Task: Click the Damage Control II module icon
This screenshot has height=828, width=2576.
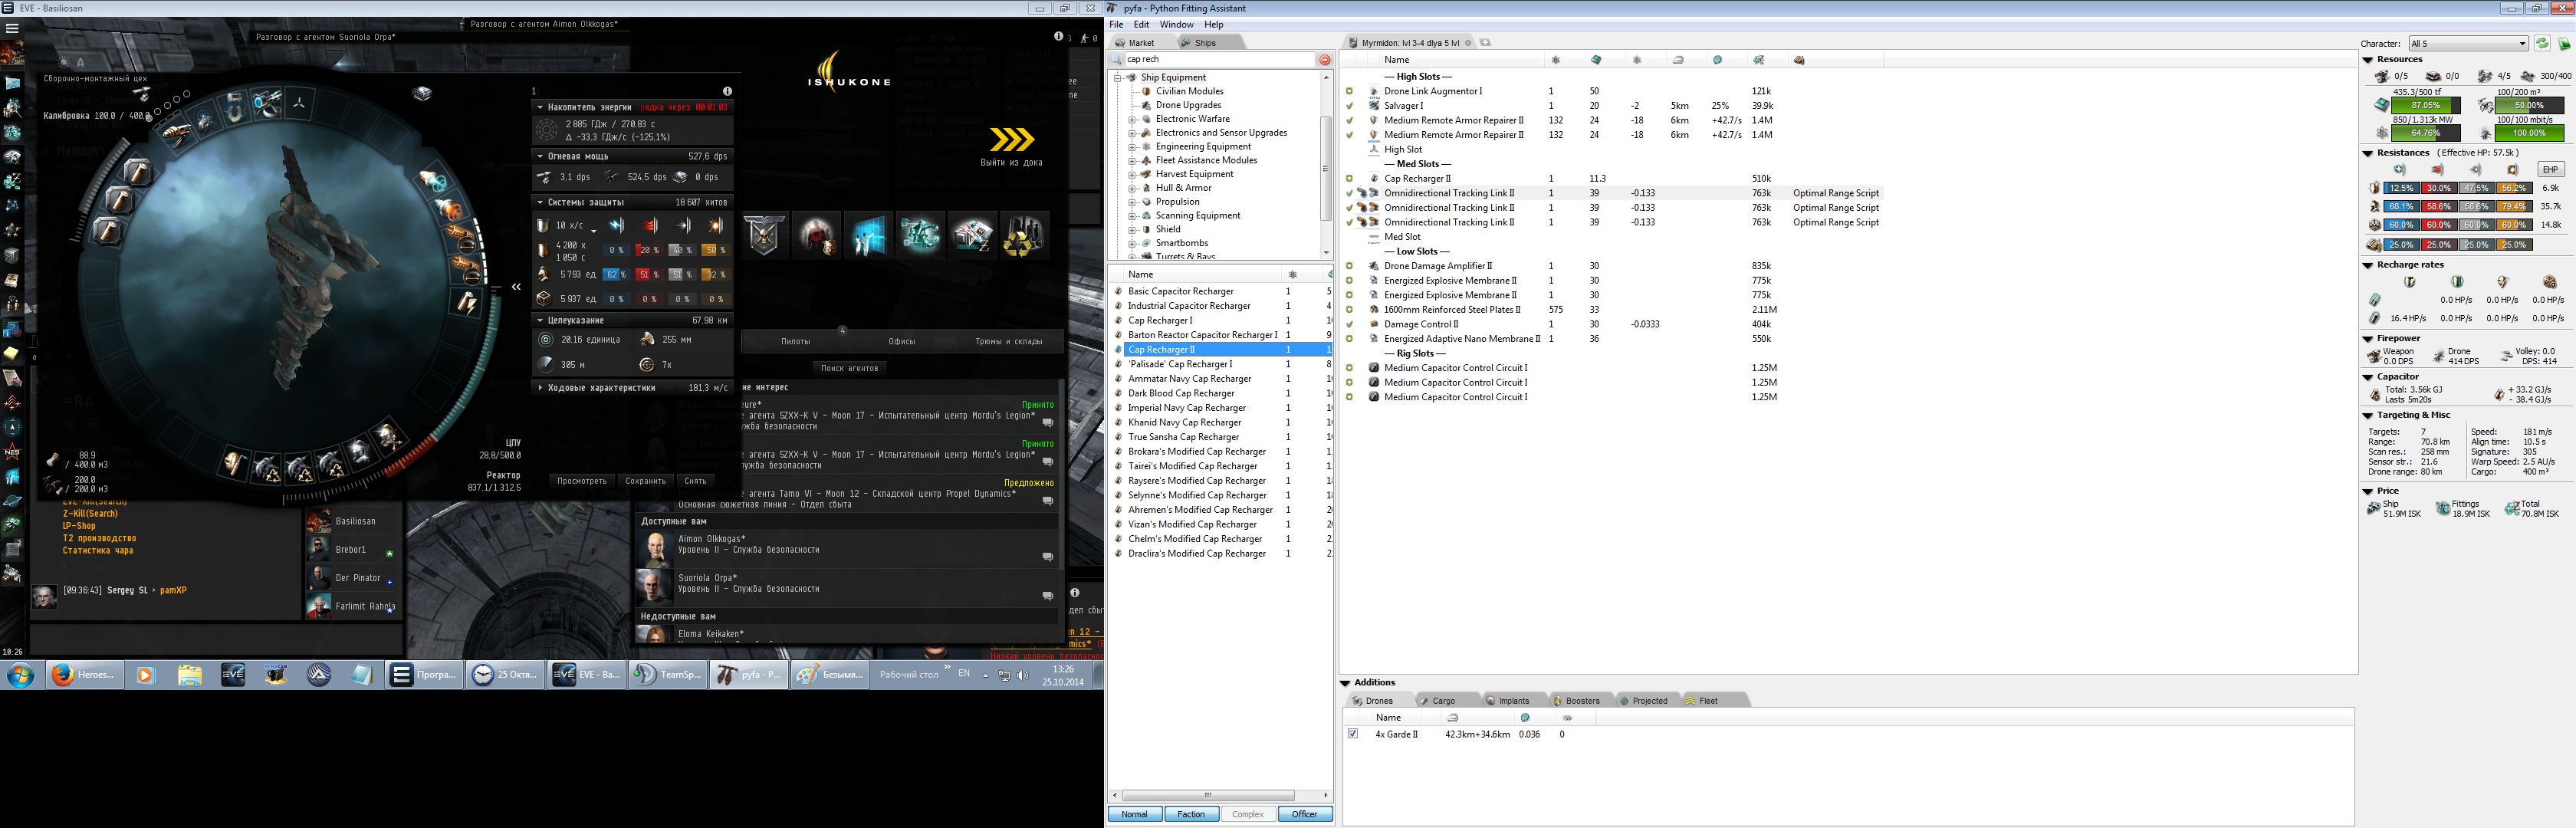Action: coord(1374,324)
